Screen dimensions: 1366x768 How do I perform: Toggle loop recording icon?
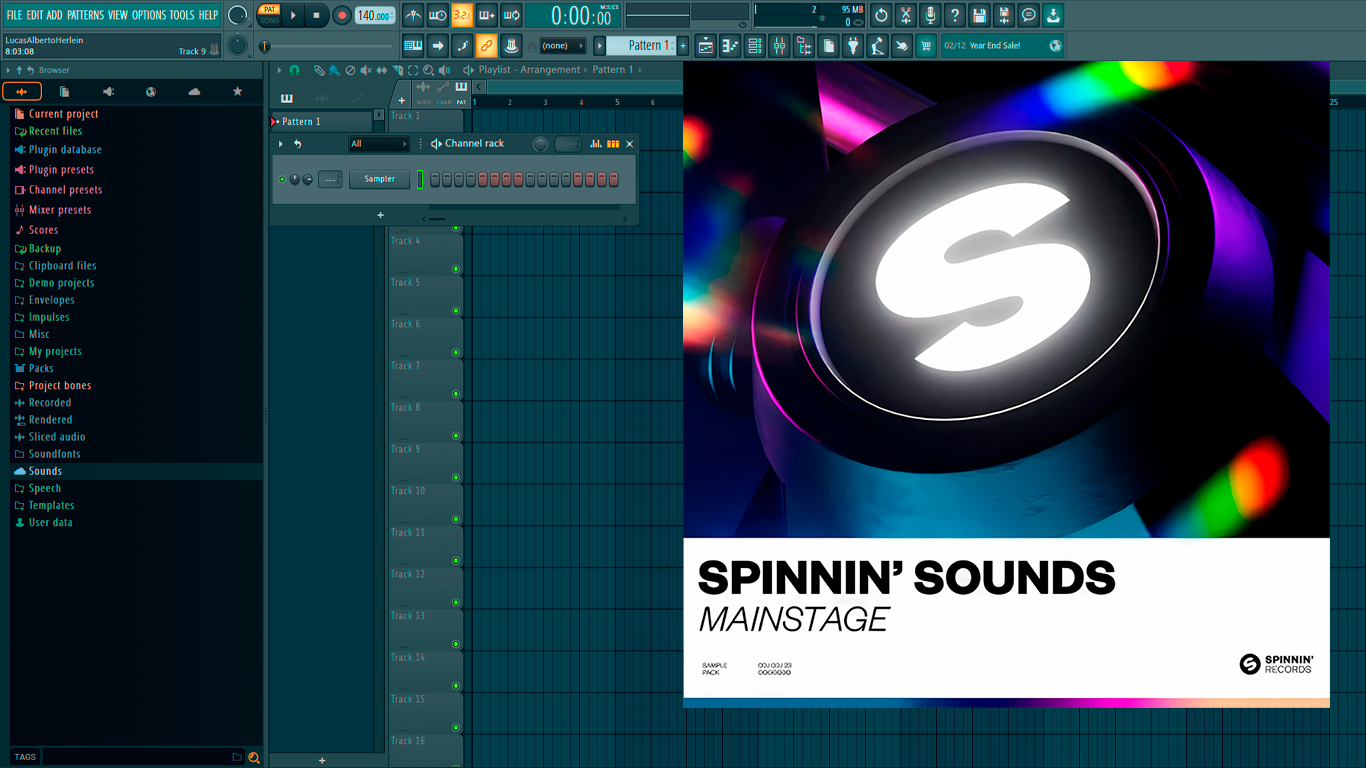(511, 15)
